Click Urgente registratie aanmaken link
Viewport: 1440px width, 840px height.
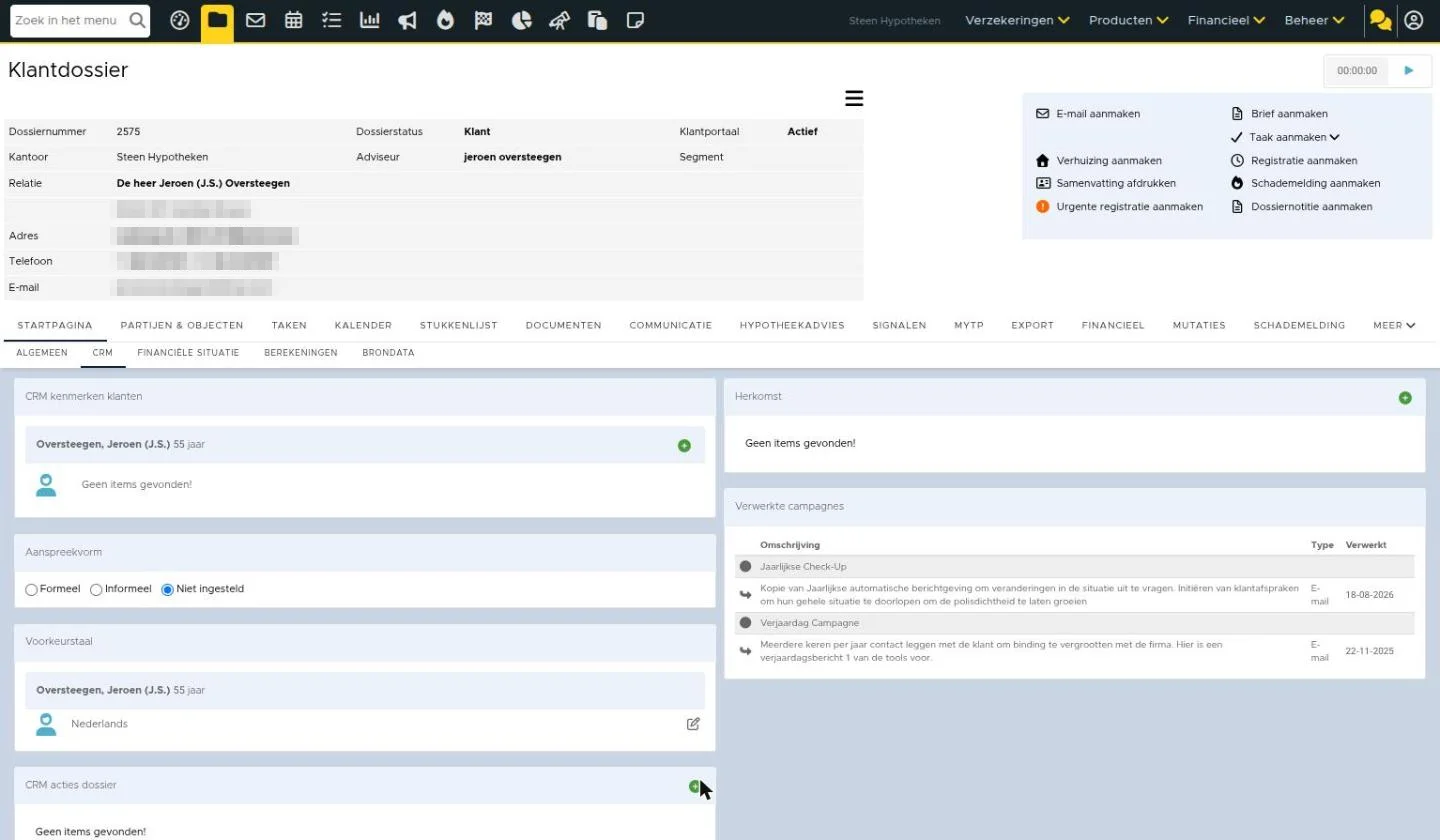tap(1129, 207)
